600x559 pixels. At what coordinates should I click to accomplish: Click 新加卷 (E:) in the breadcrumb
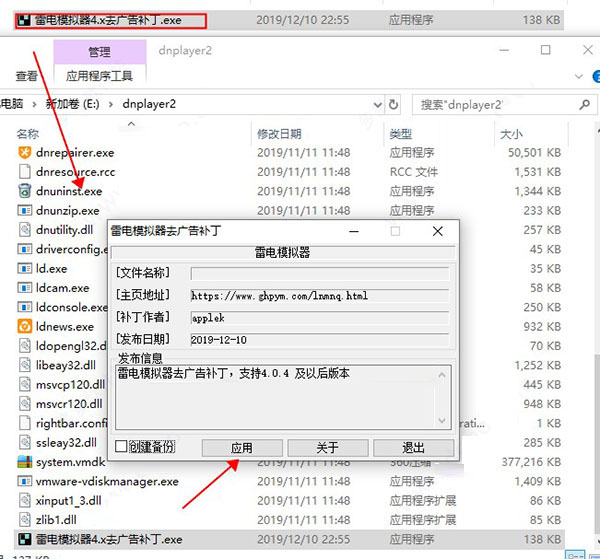[72, 104]
